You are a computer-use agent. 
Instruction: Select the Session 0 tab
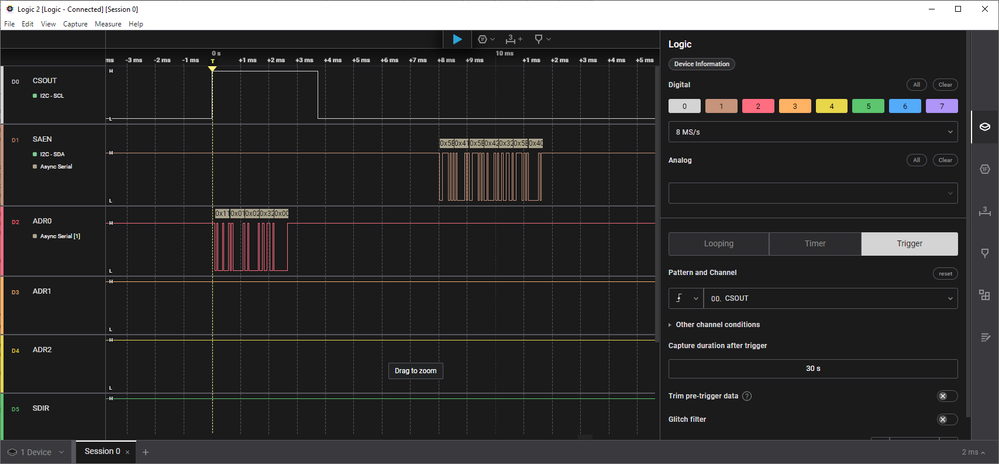click(x=102, y=451)
